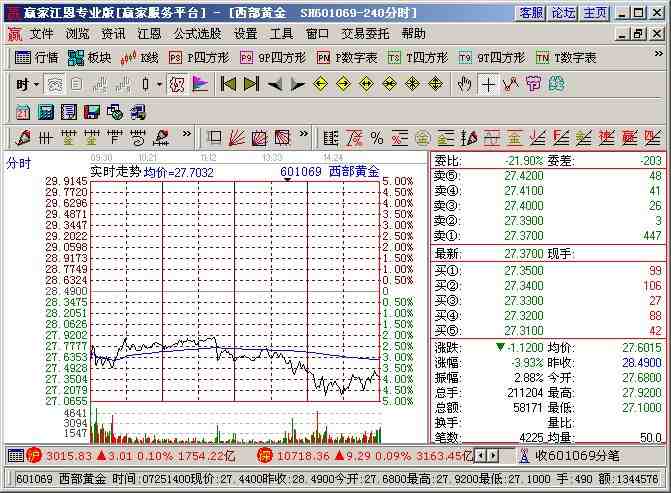Toggle the pressed telephone icon button

54,84
